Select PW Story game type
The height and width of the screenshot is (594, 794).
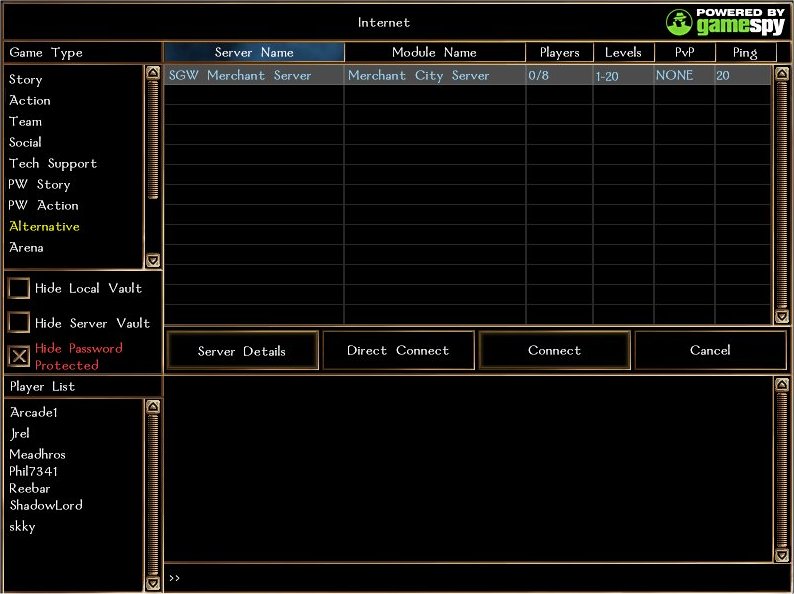[39, 184]
